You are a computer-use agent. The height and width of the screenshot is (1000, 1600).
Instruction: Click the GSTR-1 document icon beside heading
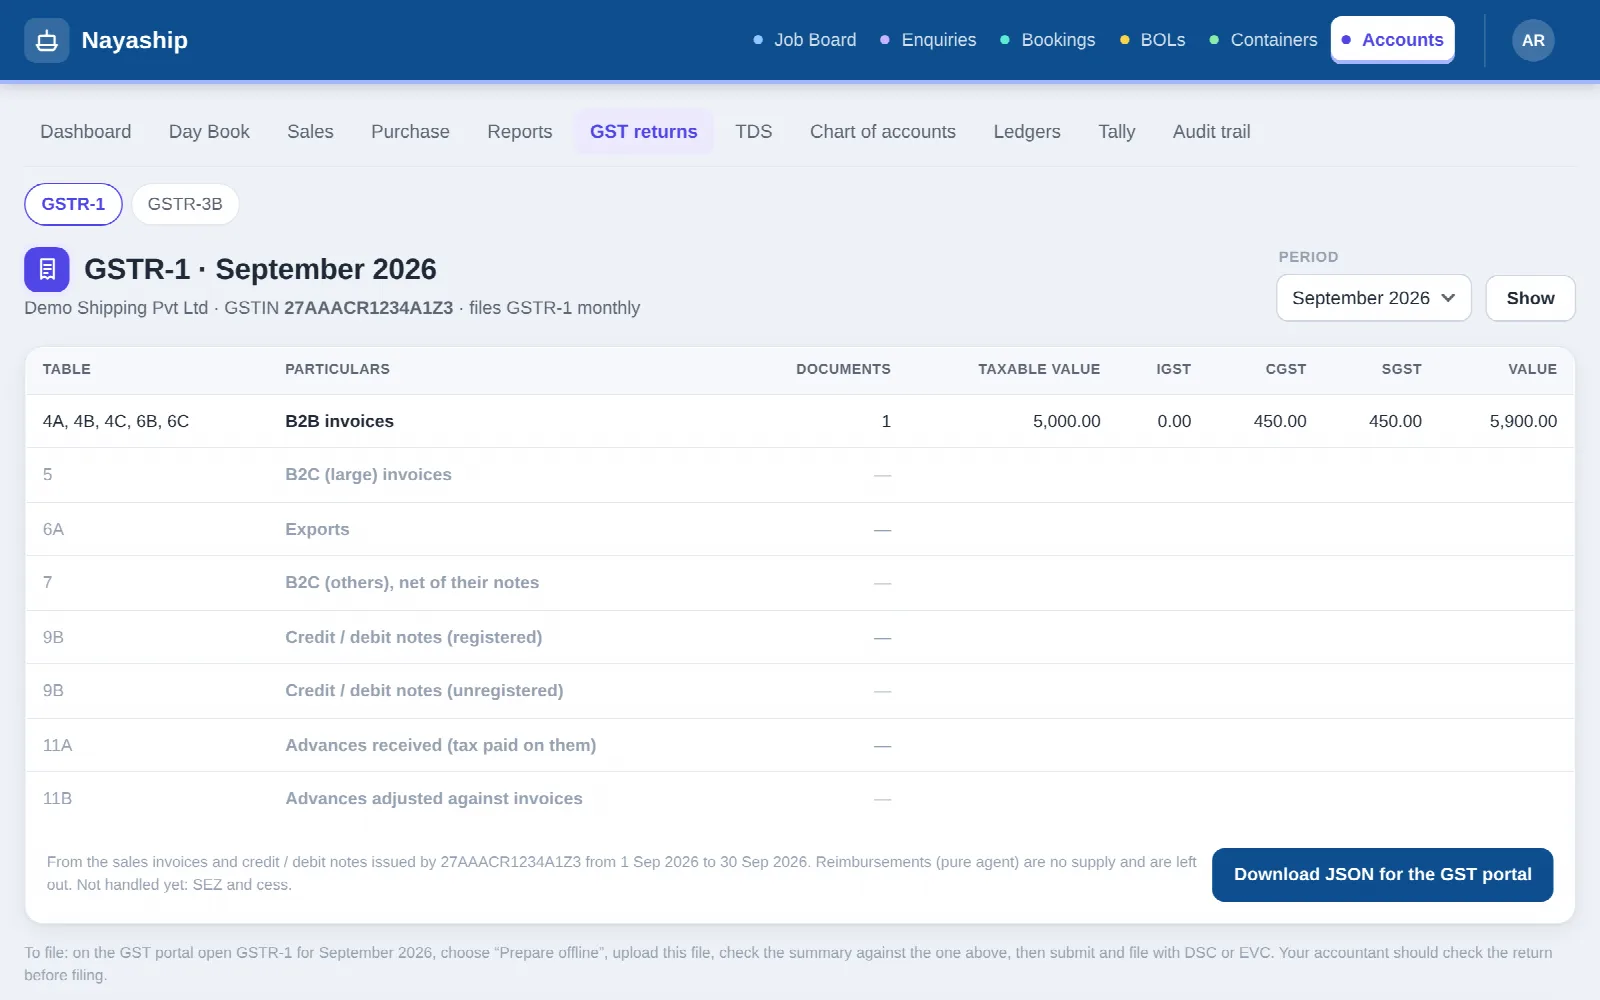click(46, 269)
